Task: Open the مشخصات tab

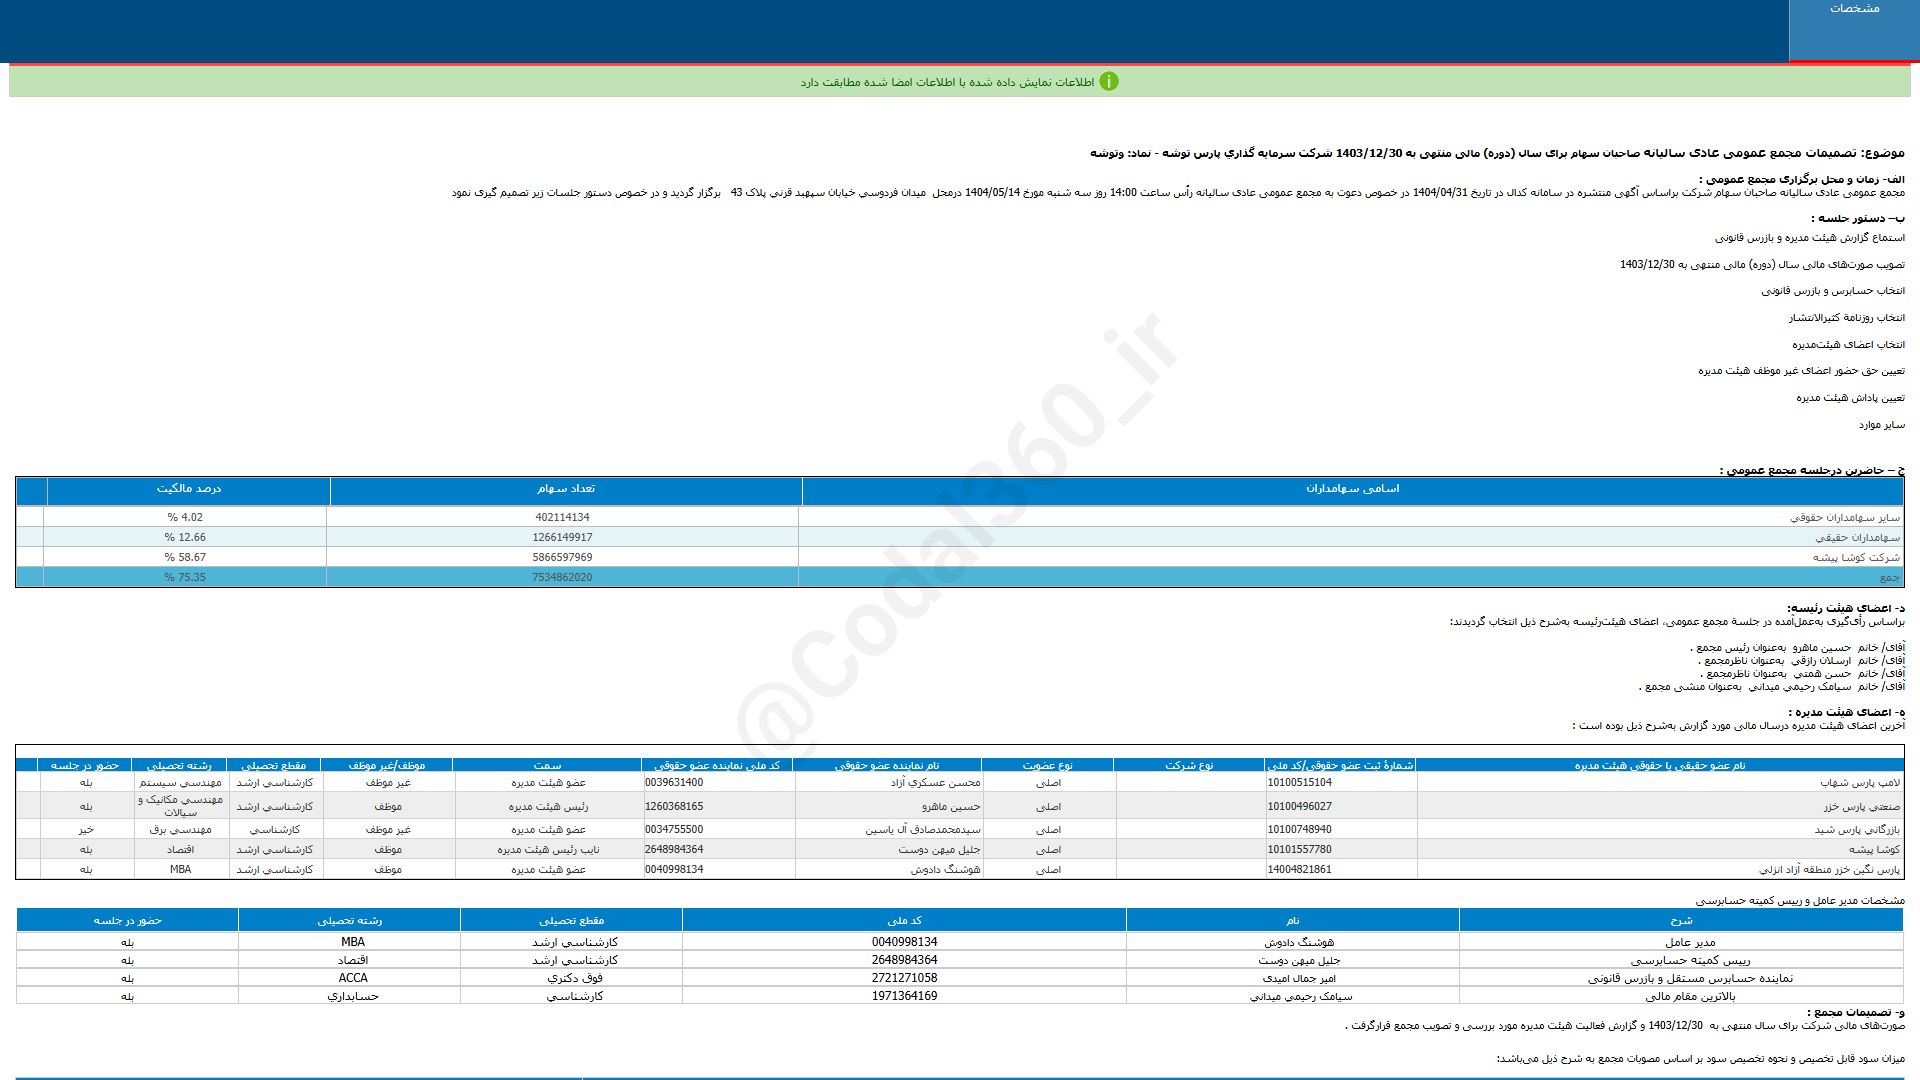Action: pyautogui.click(x=1853, y=30)
